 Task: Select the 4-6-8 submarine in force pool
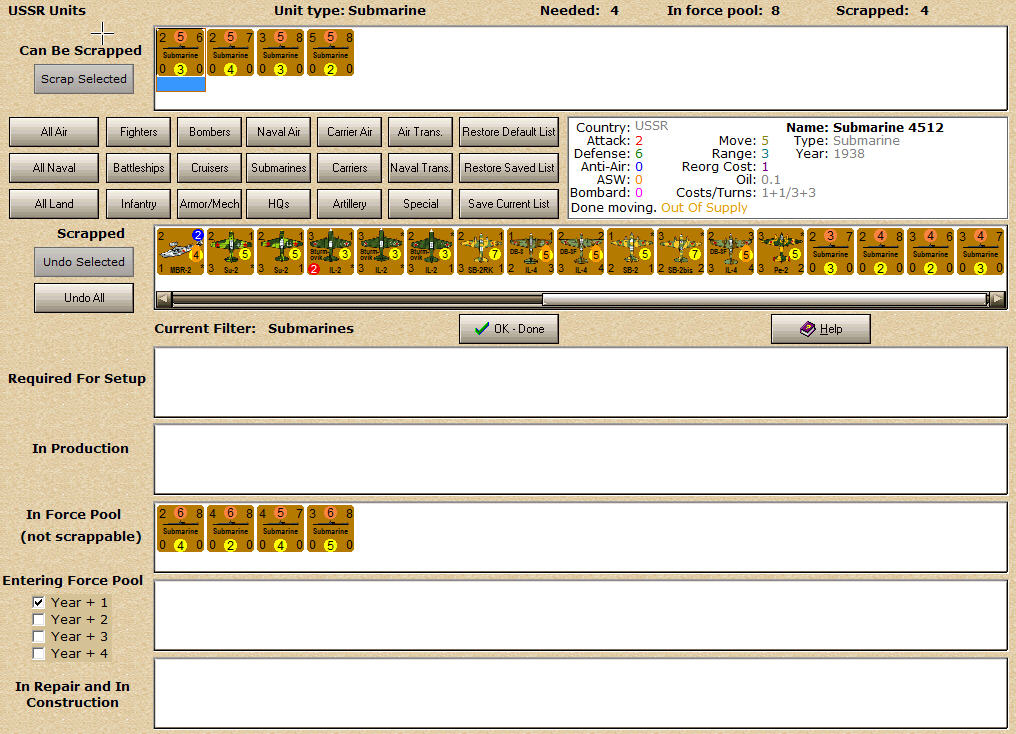click(231, 529)
